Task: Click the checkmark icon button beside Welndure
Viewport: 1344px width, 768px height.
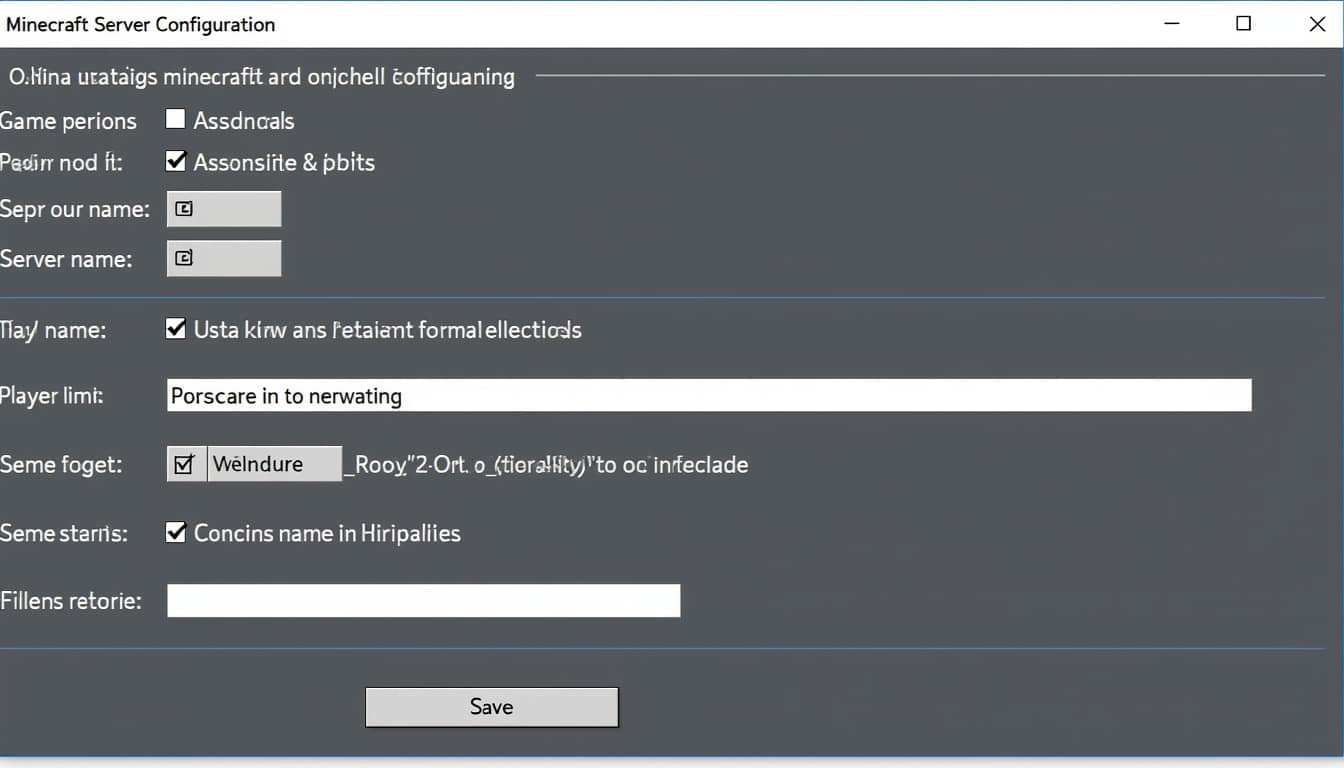Action: pos(186,464)
